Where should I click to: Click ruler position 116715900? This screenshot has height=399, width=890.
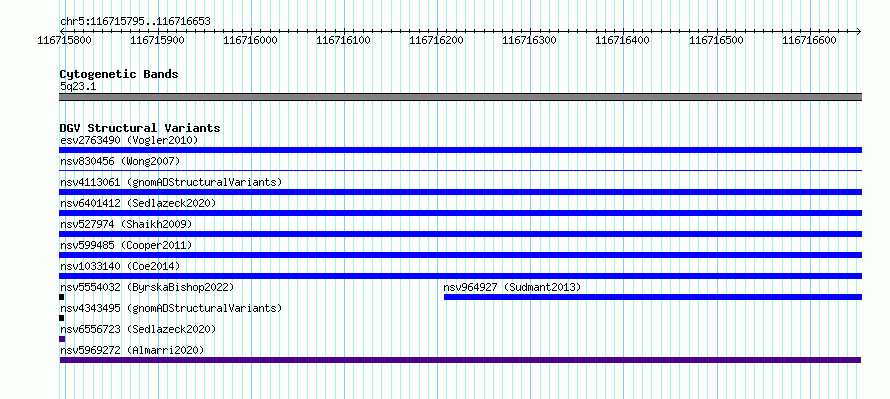point(158,40)
